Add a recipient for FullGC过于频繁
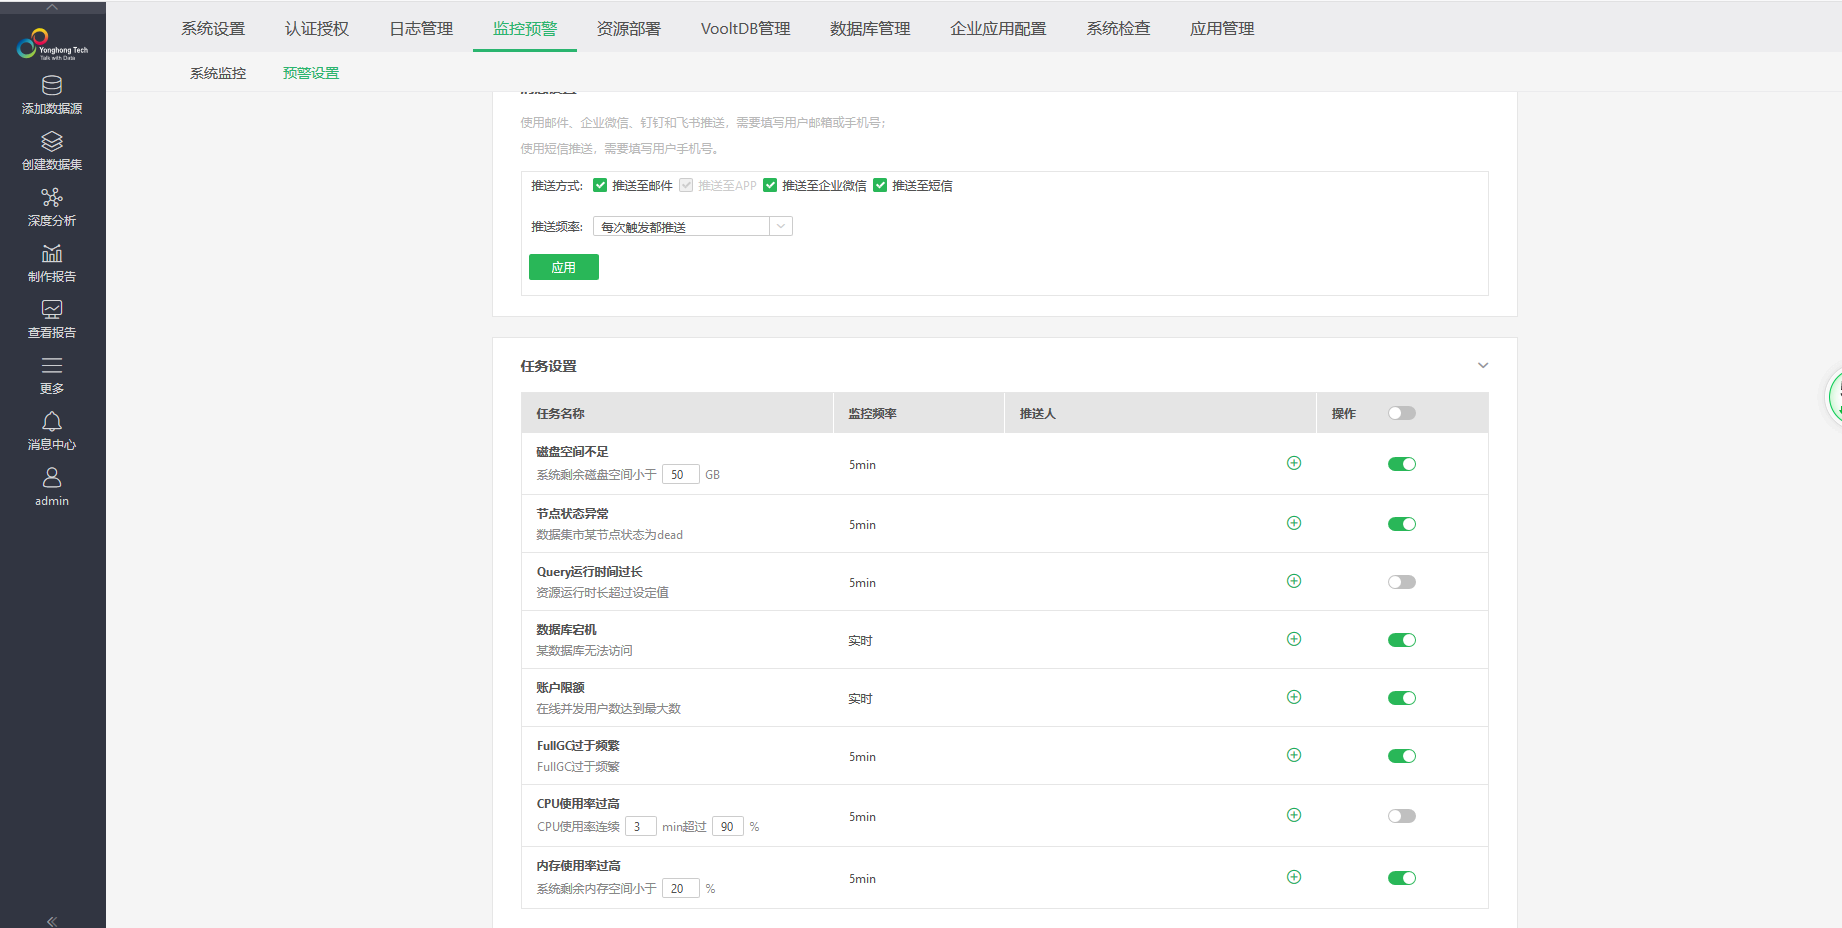Image resolution: width=1842 pixels, height=928 pixels. 1294,755
